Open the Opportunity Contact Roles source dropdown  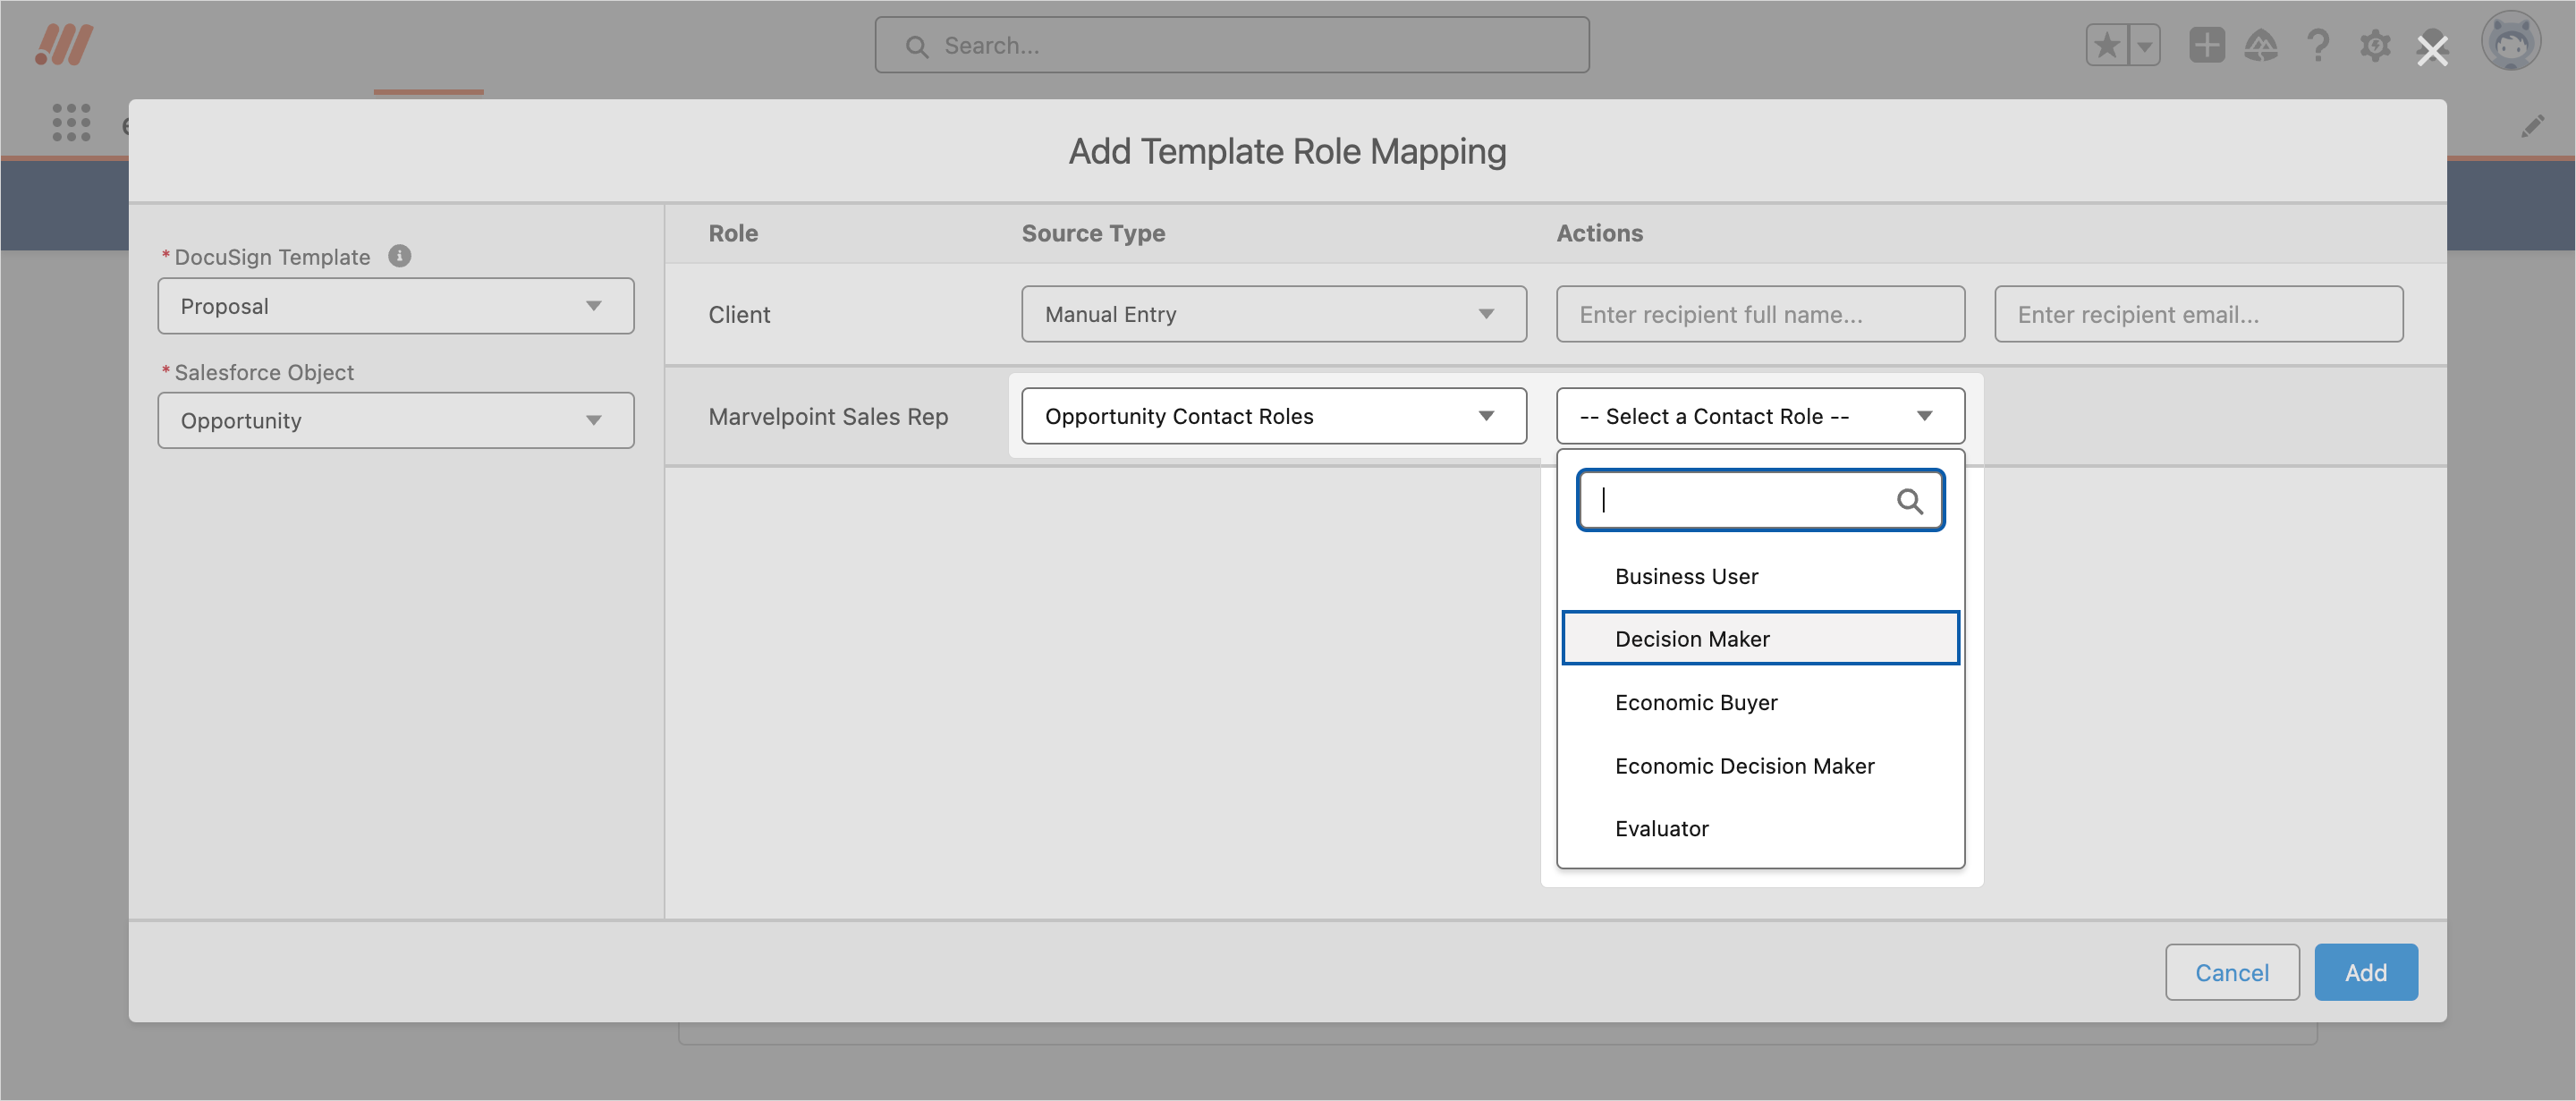(x=1273, y=416)
